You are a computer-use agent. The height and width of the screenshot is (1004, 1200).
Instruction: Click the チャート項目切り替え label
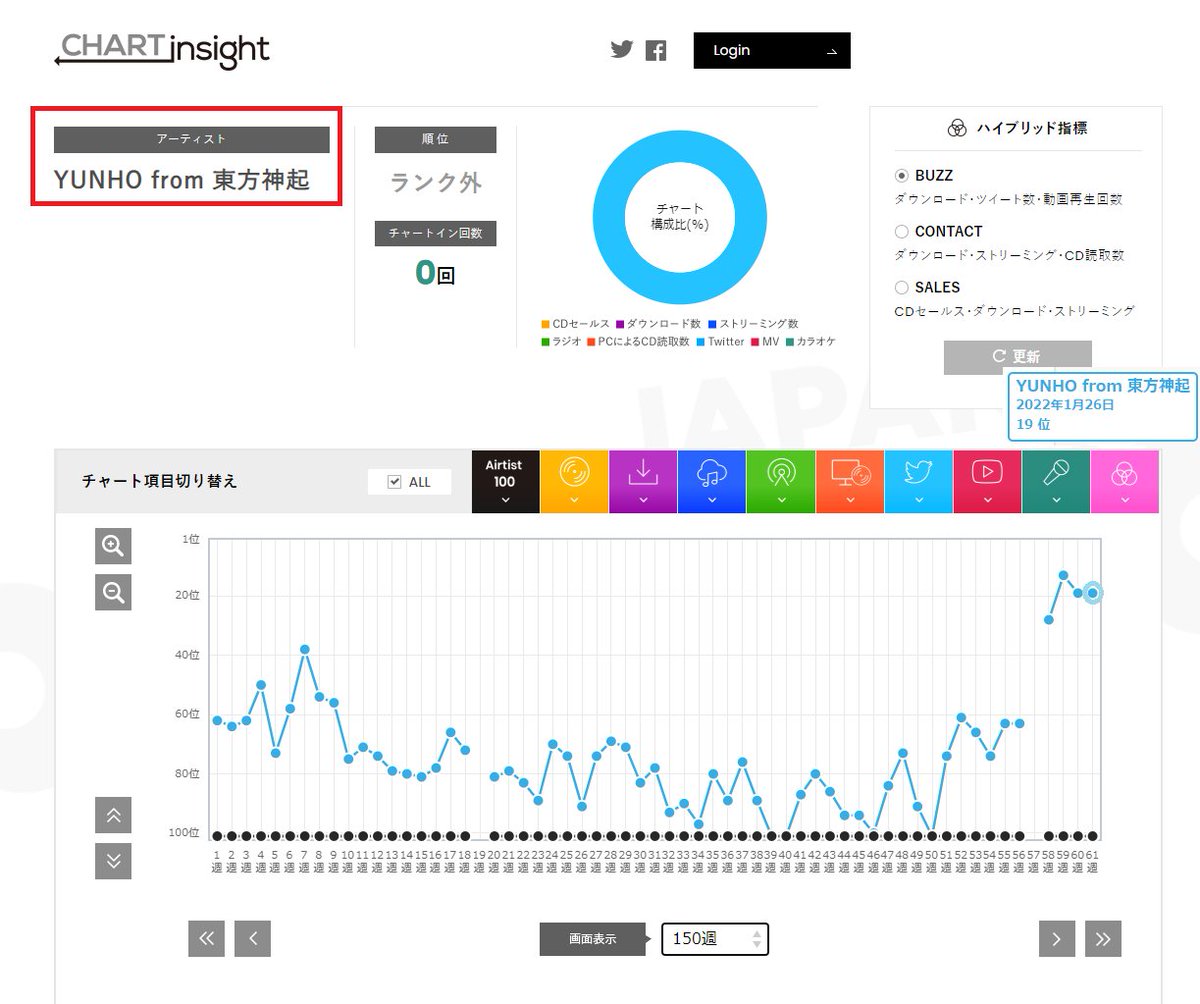(x=160, y=481)
